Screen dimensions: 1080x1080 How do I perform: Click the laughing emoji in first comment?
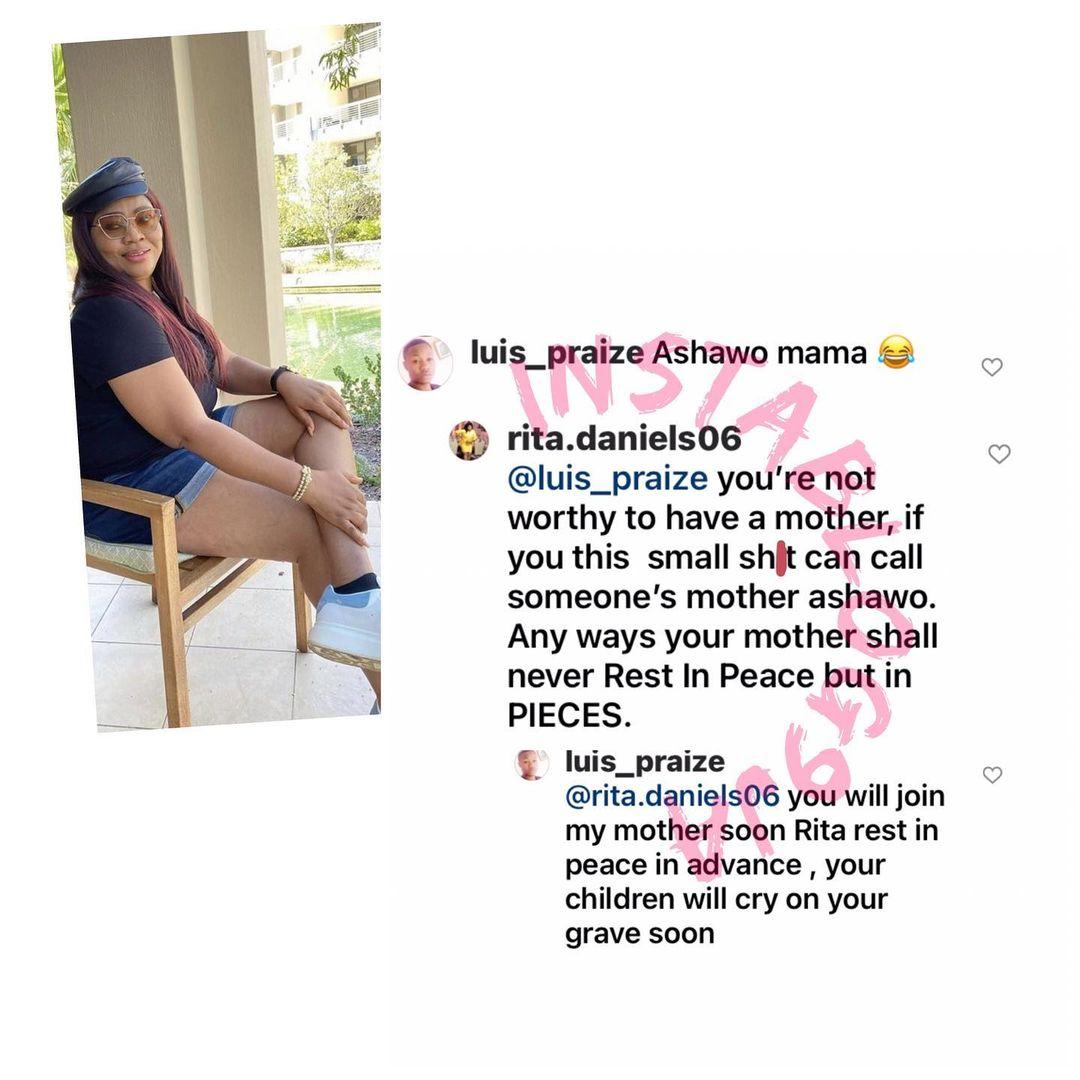[896, 353]
